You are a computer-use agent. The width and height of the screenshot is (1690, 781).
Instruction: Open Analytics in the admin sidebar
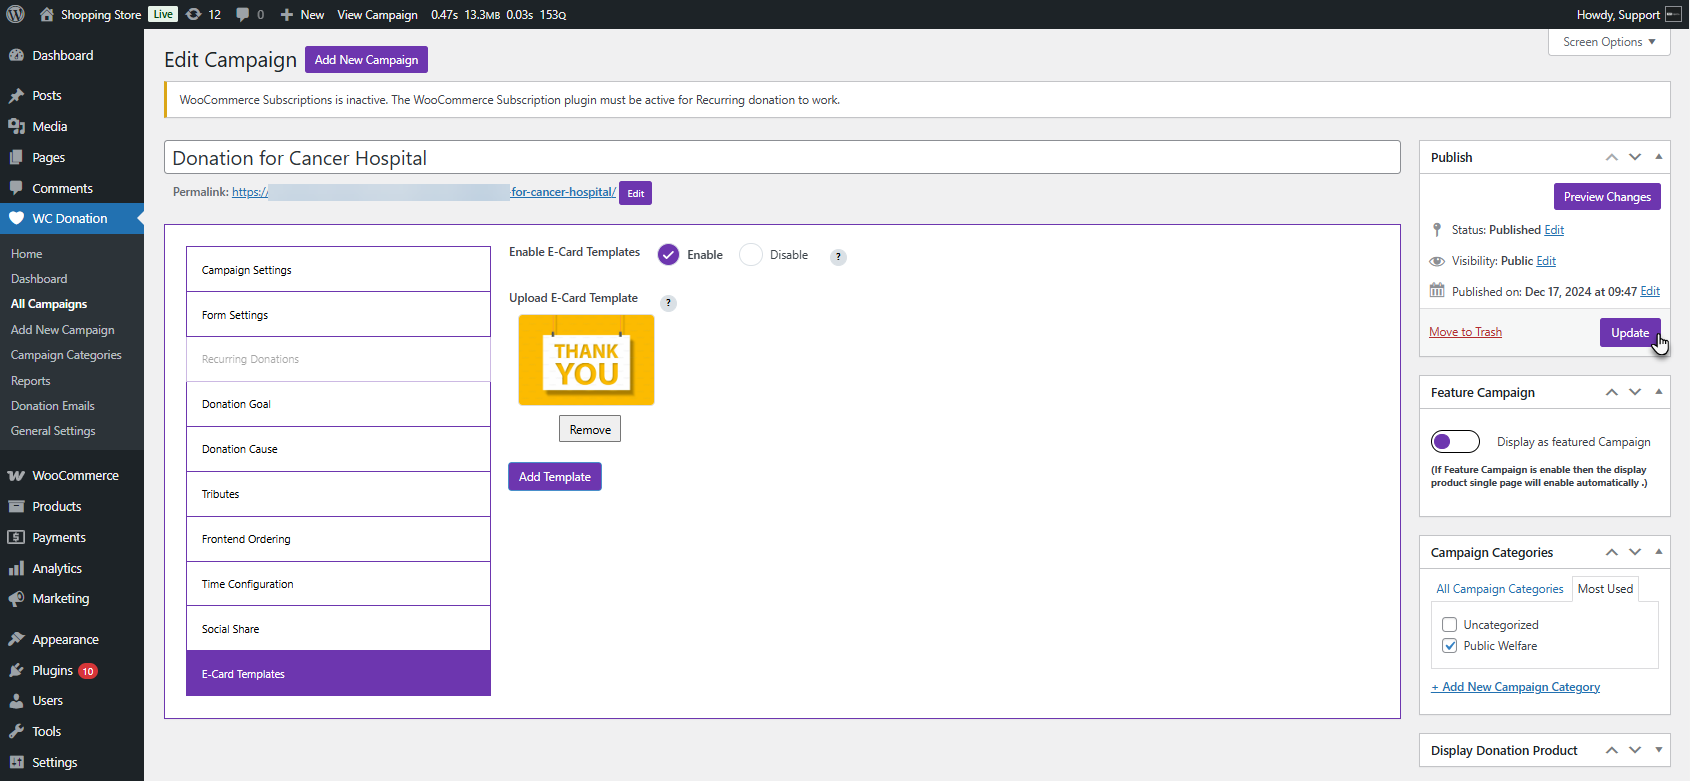[x=57, y=568]
